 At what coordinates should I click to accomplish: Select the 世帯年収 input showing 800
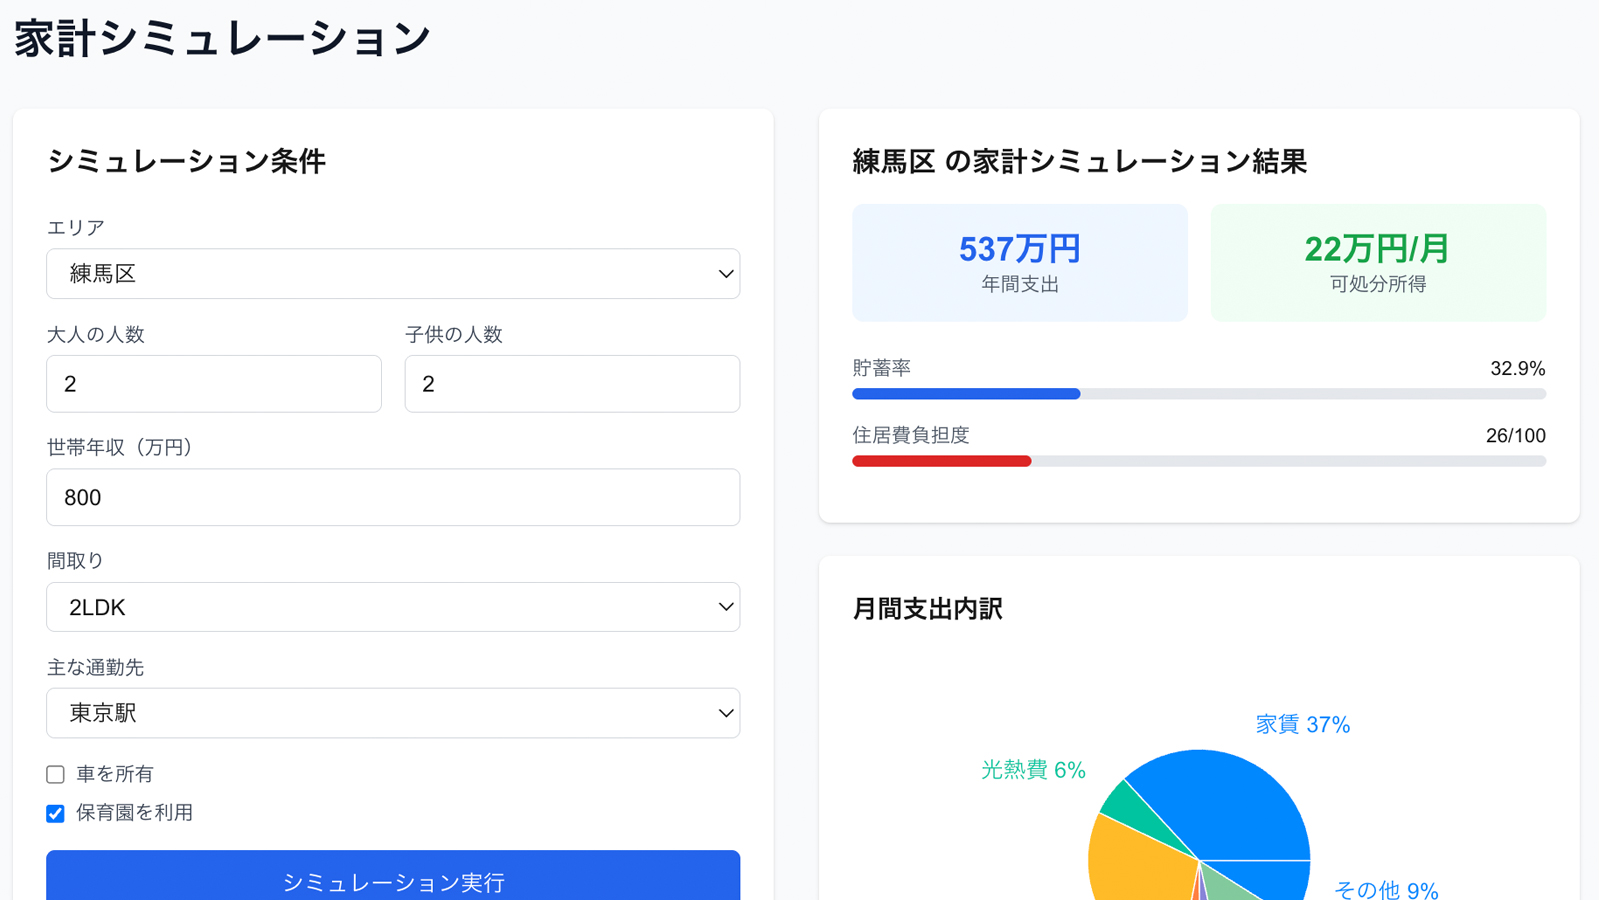pos(393,497)
